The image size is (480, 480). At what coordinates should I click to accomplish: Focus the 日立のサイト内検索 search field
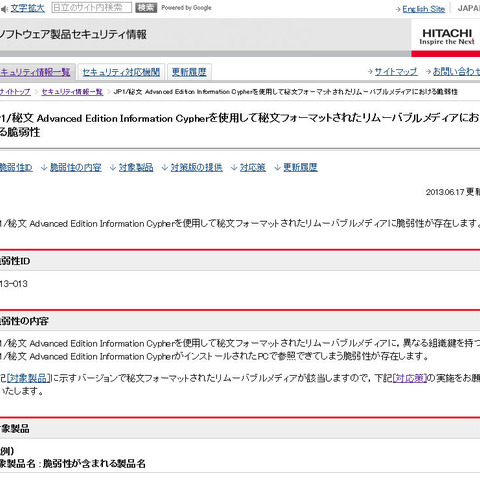coord(92,8)
